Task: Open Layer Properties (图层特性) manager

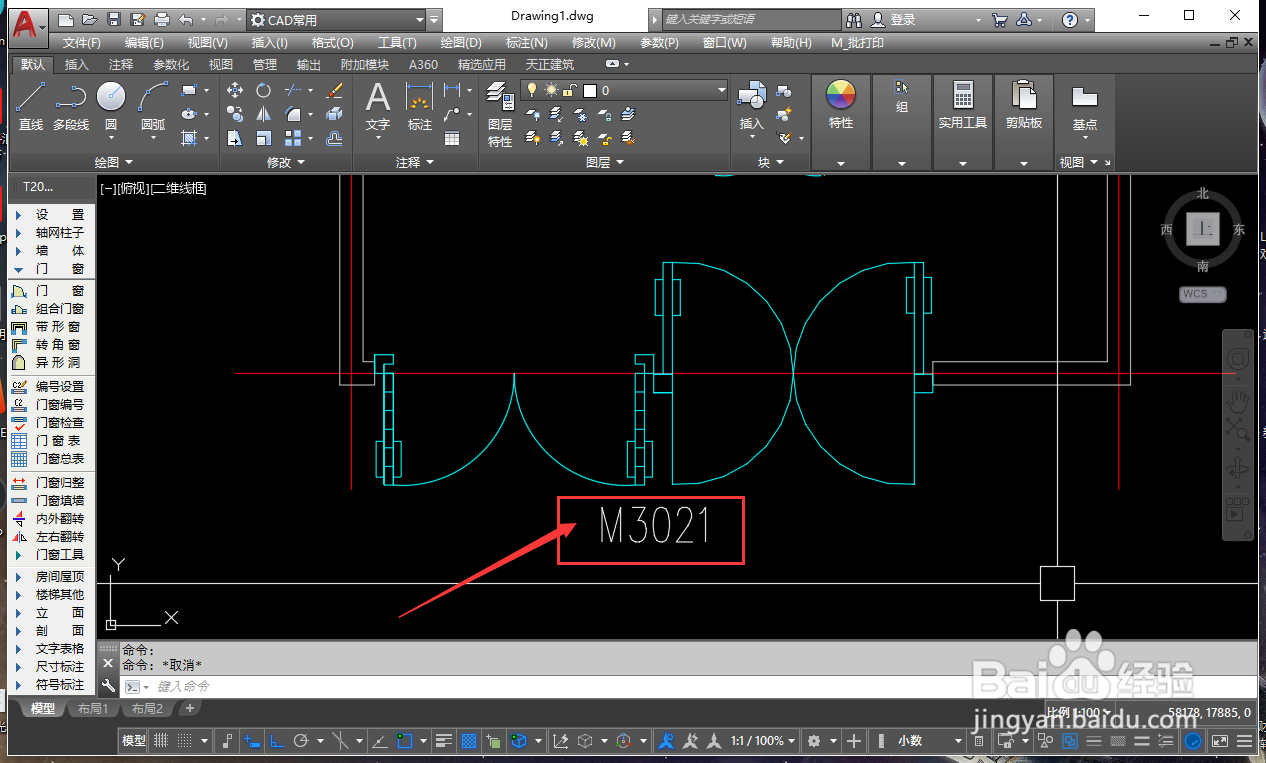Action: click(x=500, y=115)
